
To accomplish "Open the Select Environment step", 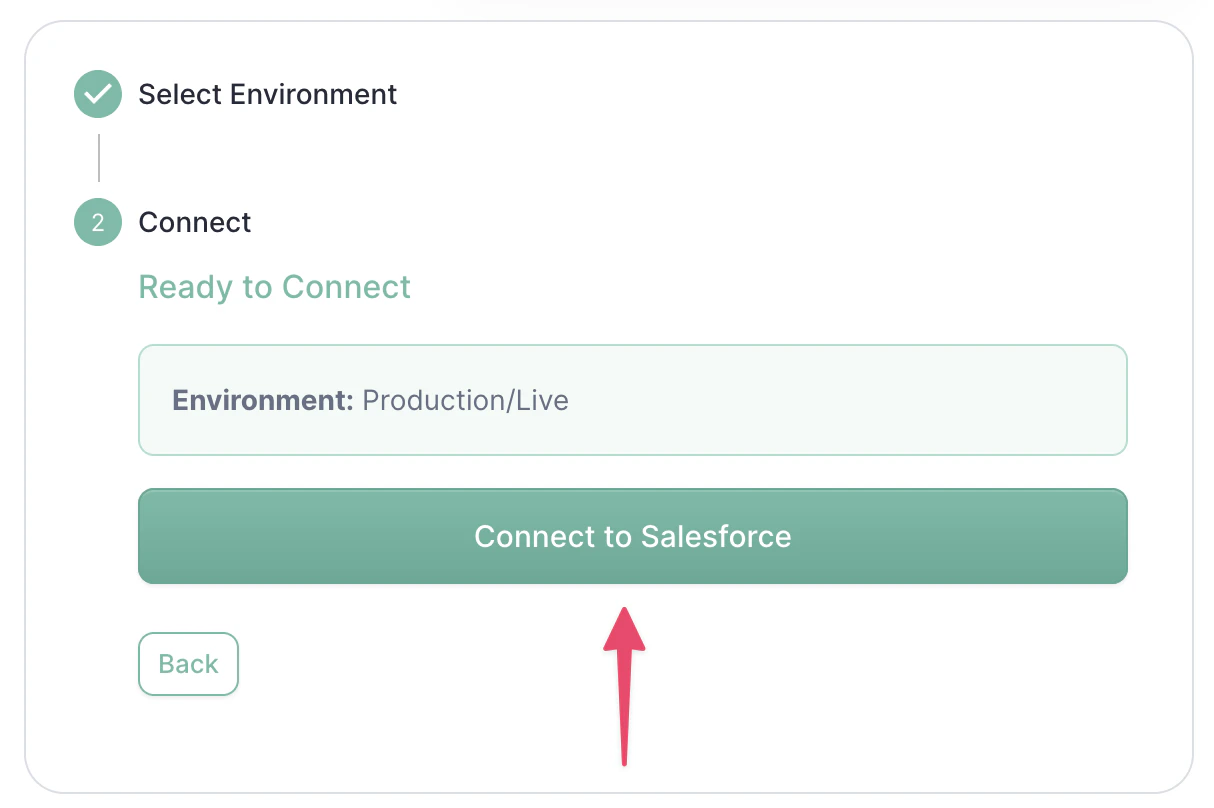I will tap(267, 95).
